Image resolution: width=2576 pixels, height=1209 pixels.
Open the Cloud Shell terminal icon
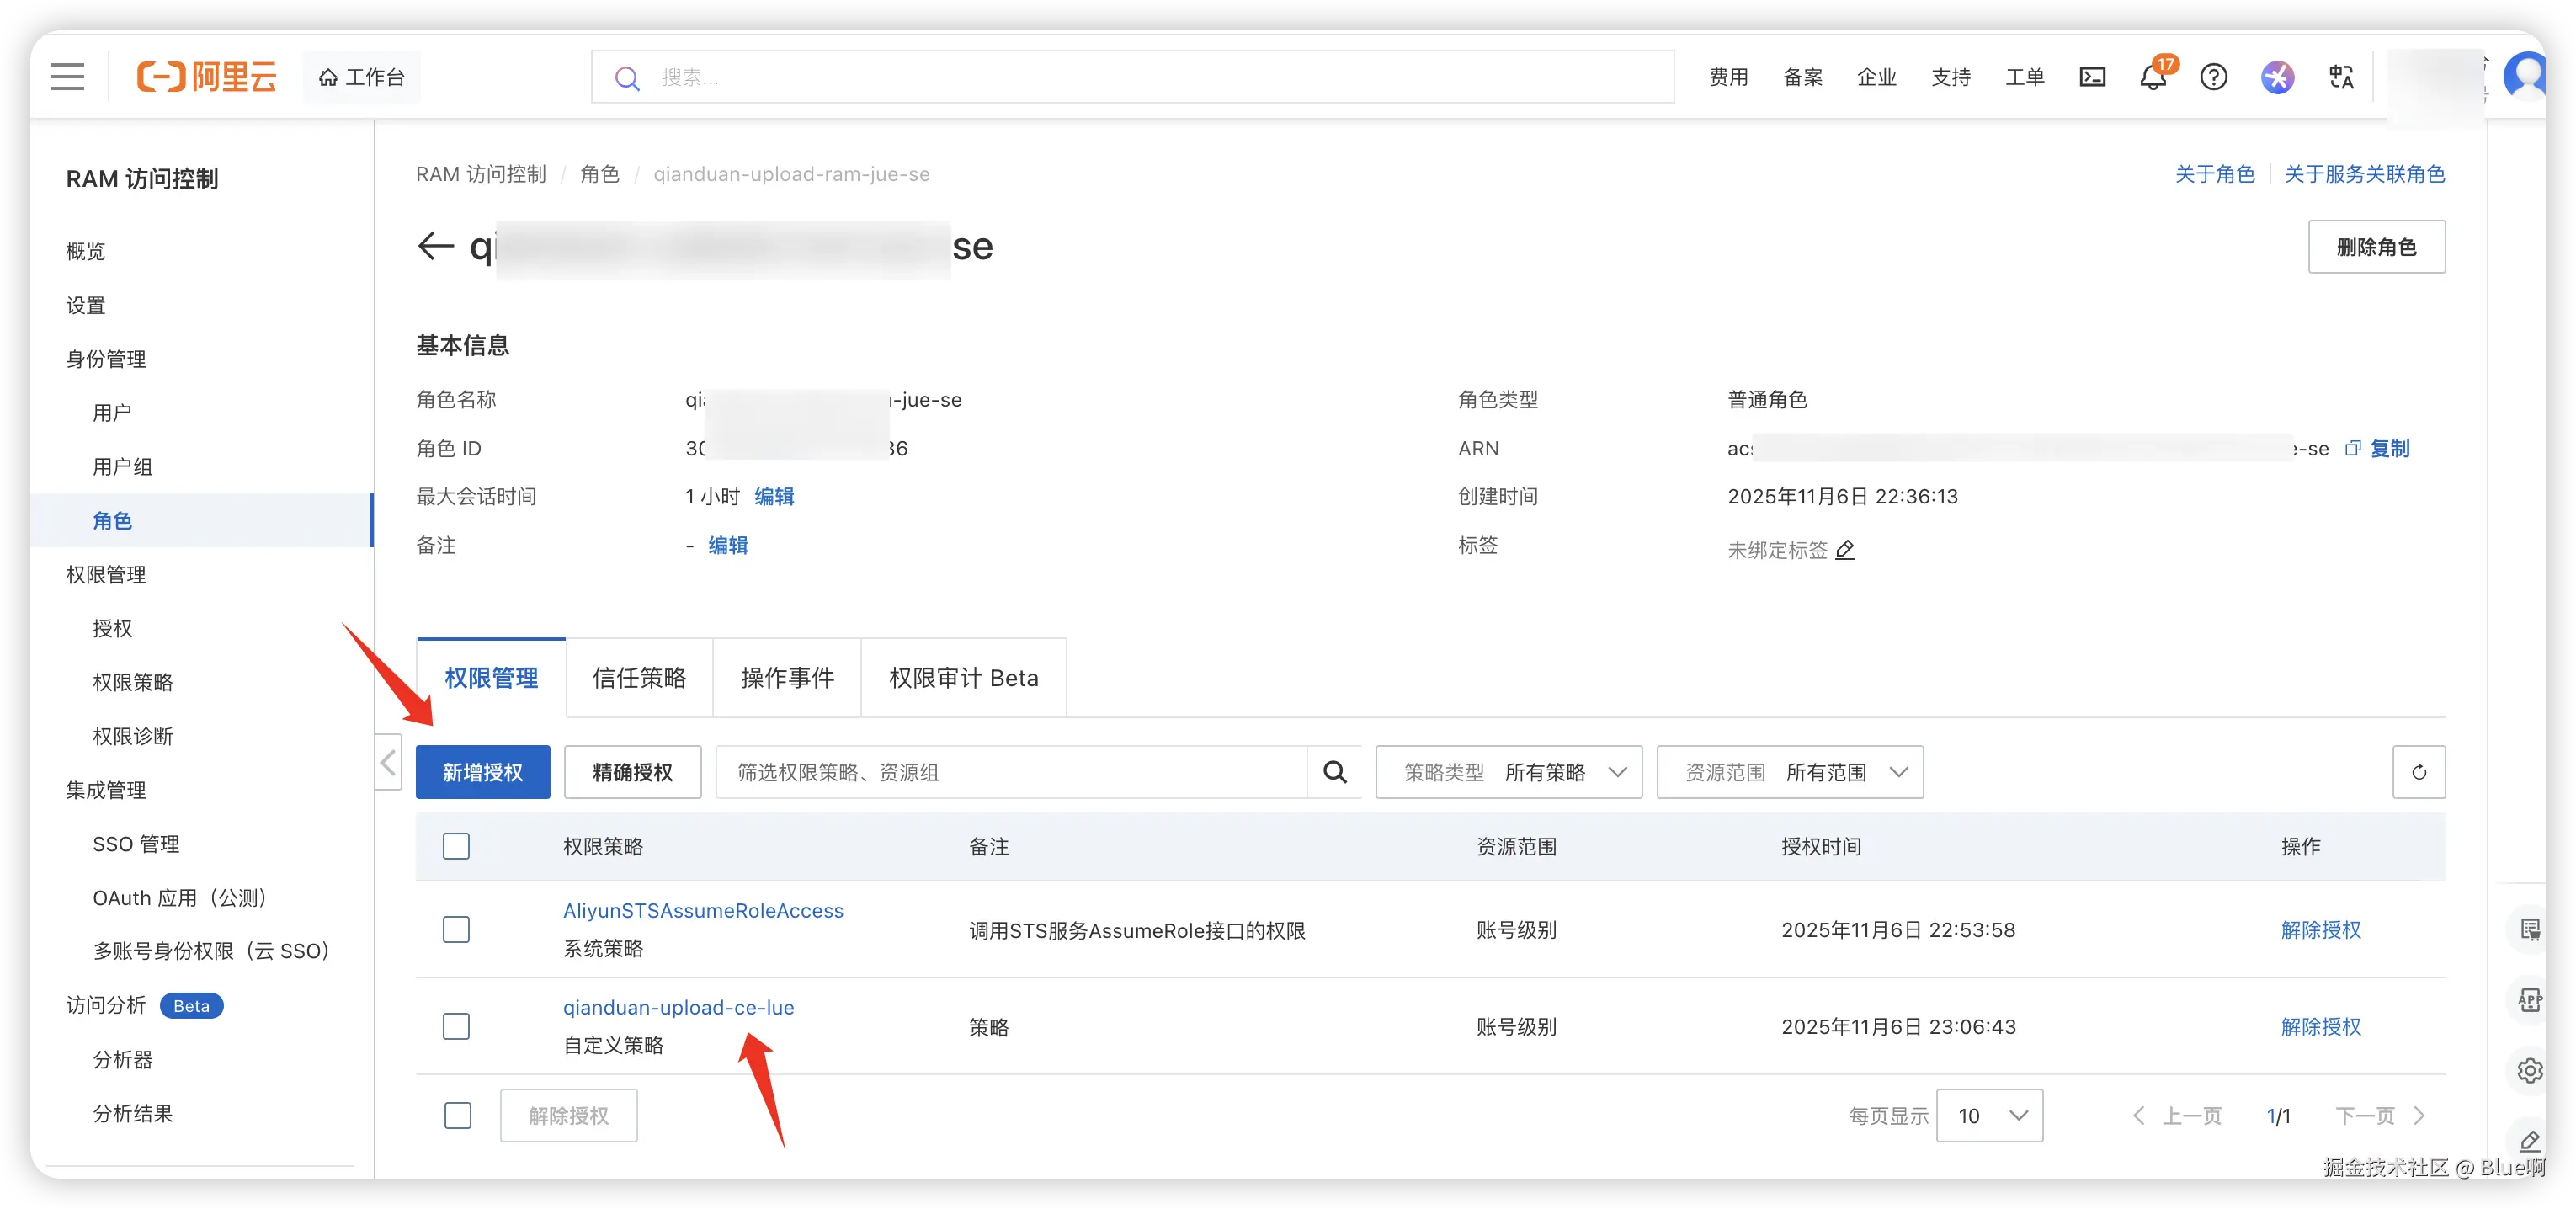coord(2092,77)
